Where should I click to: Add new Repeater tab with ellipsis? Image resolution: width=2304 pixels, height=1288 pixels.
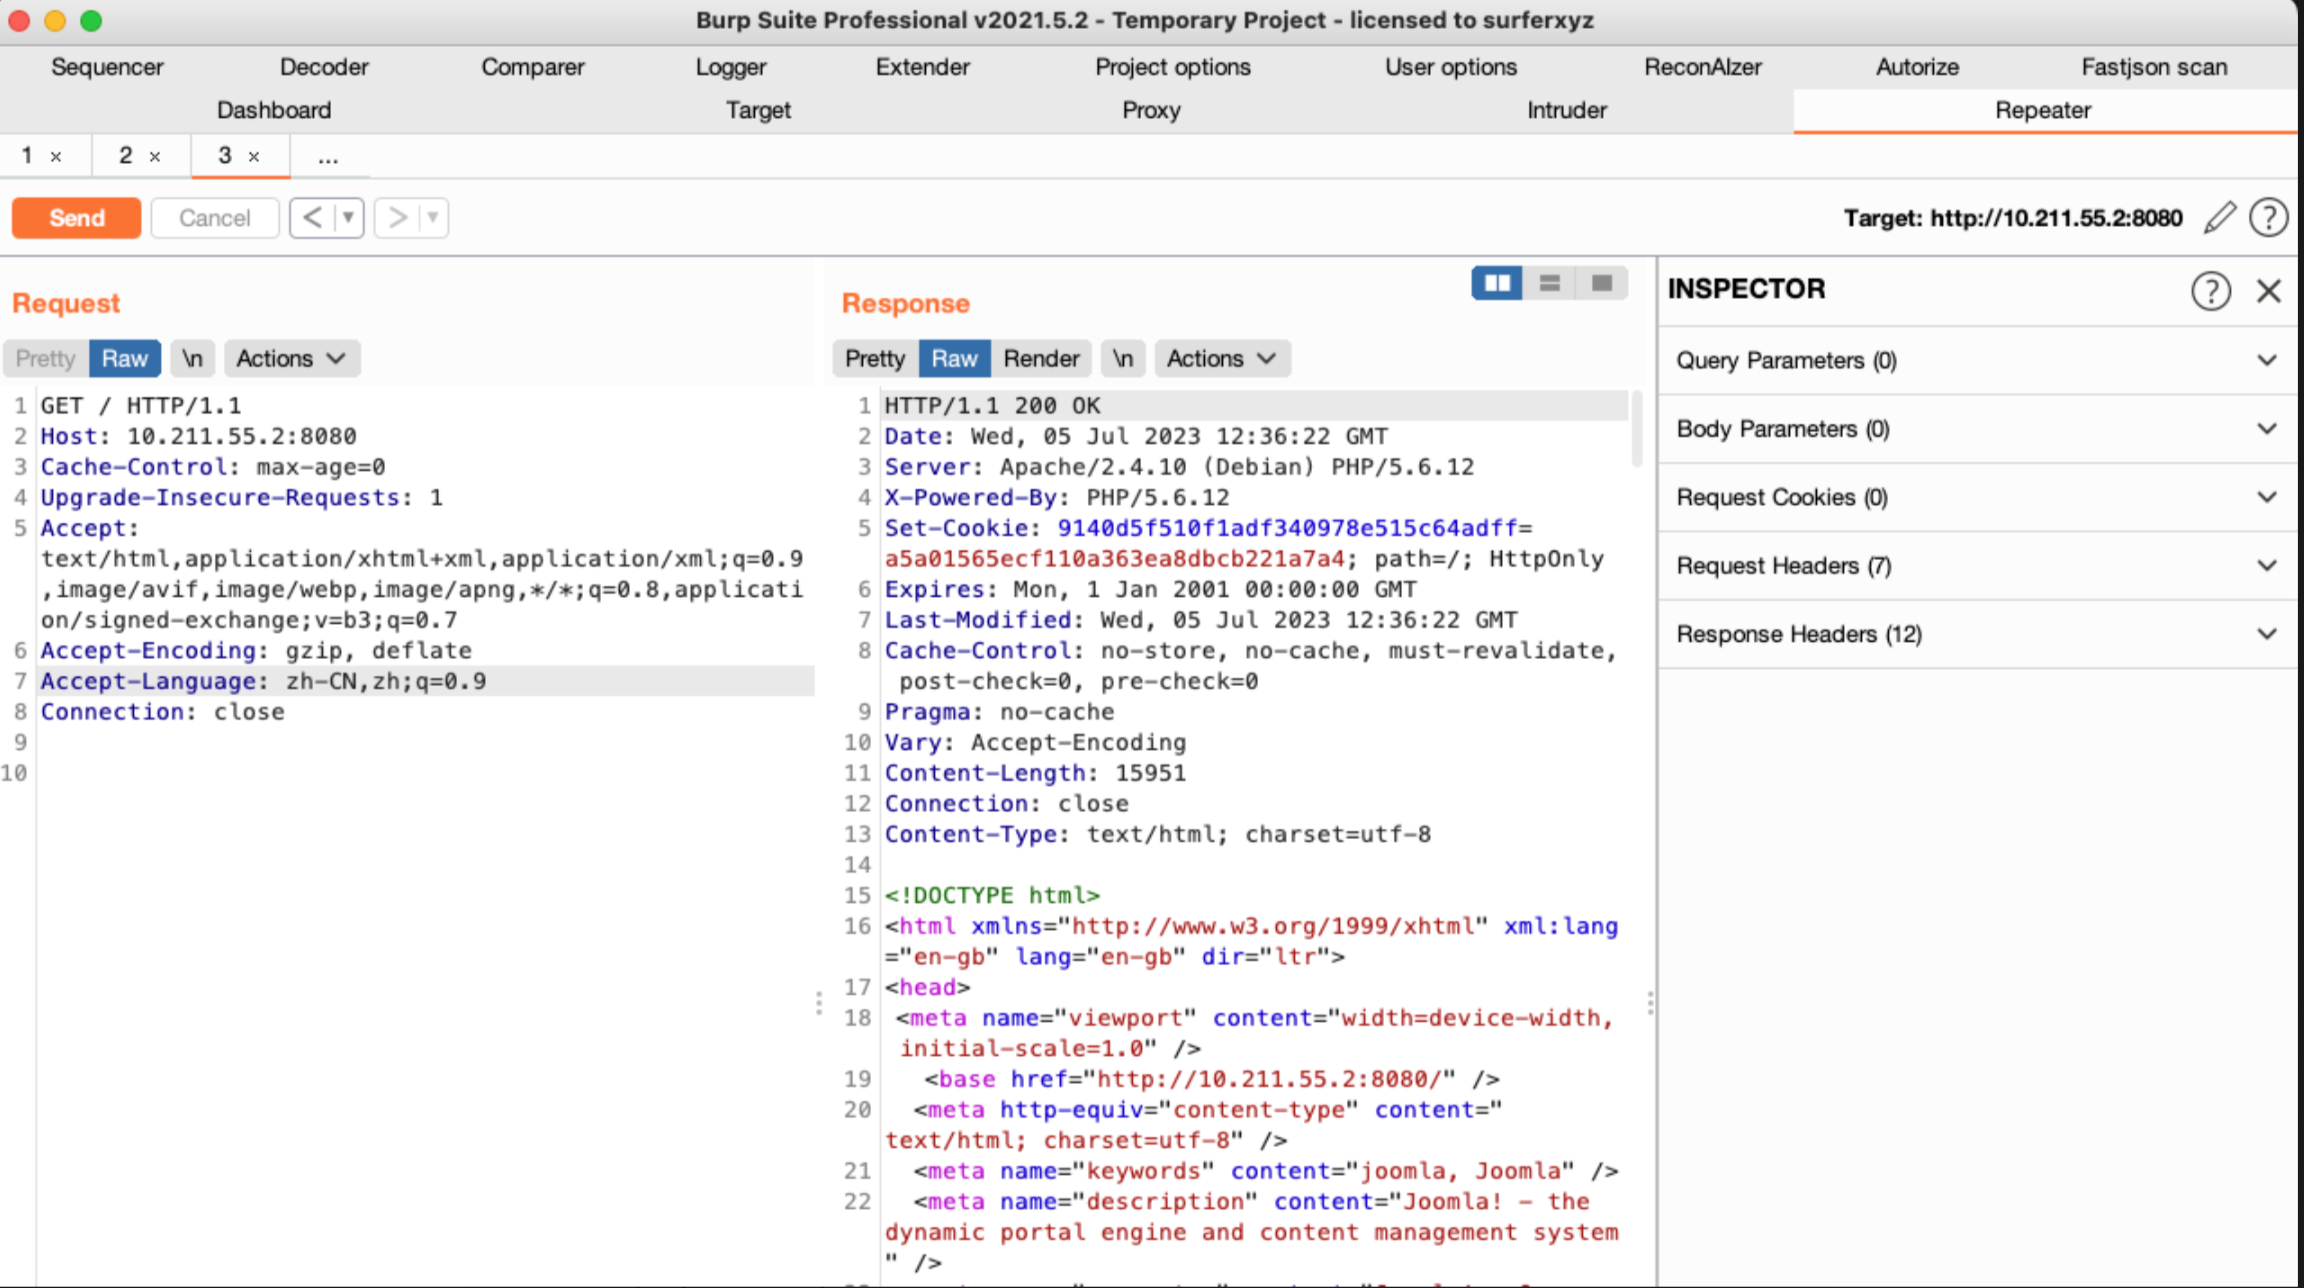[328, 157]
